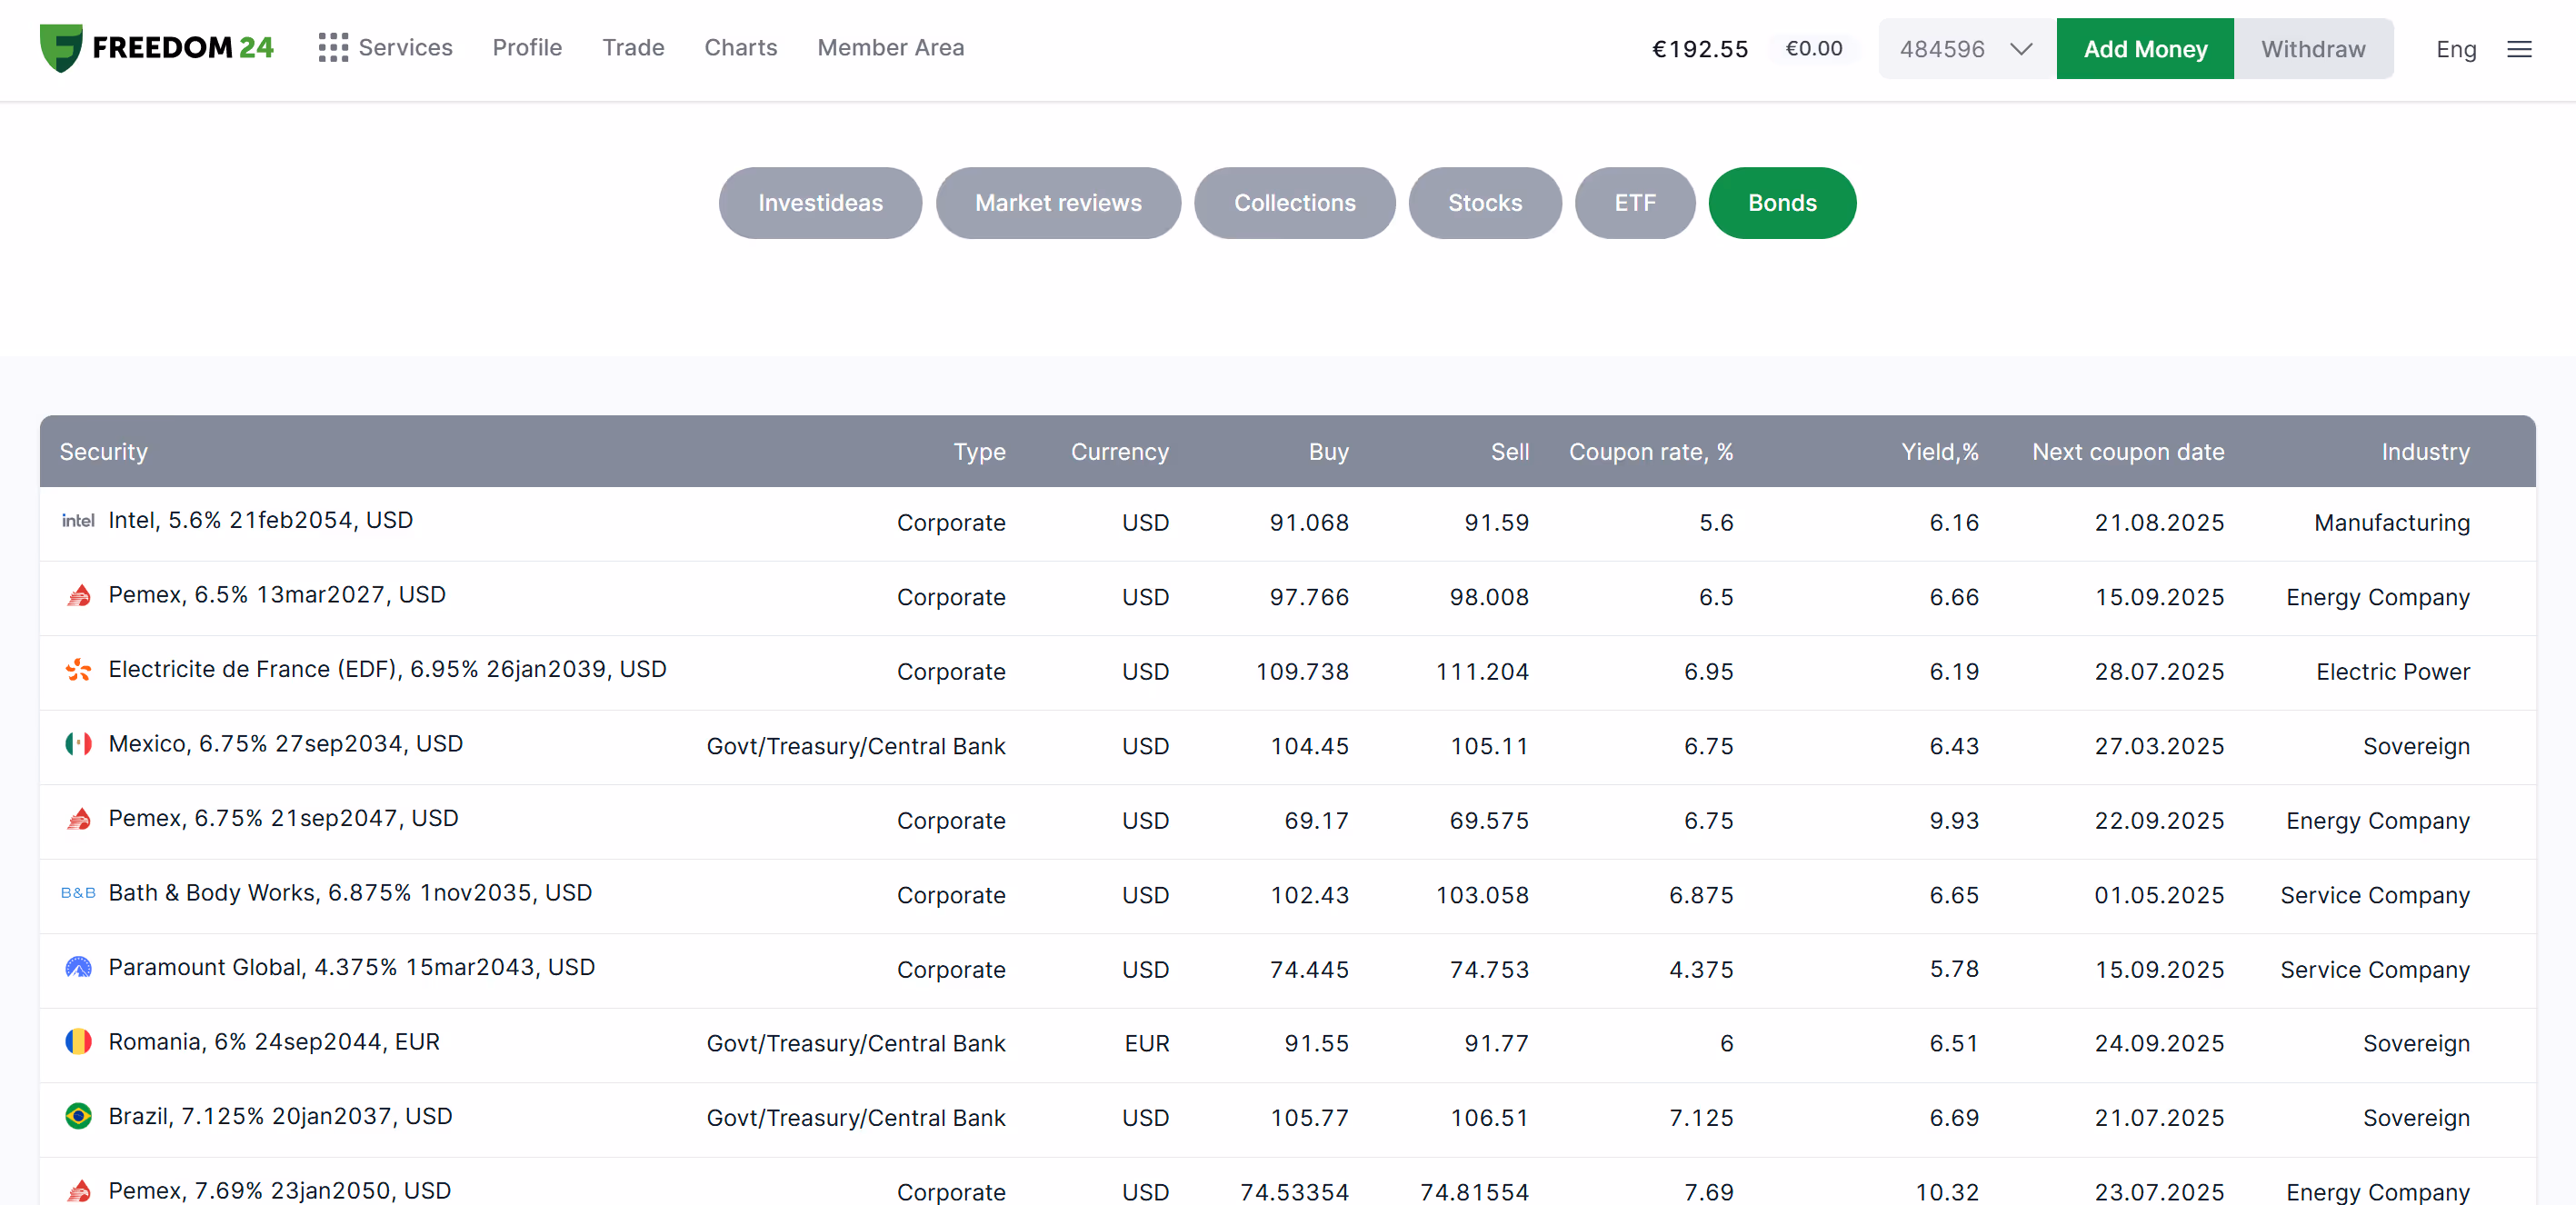Open Pemex, 6.5% 13mar2027 bond link
The image size is (2576, 1205).
pyautogui.click(x=277, y=595)
